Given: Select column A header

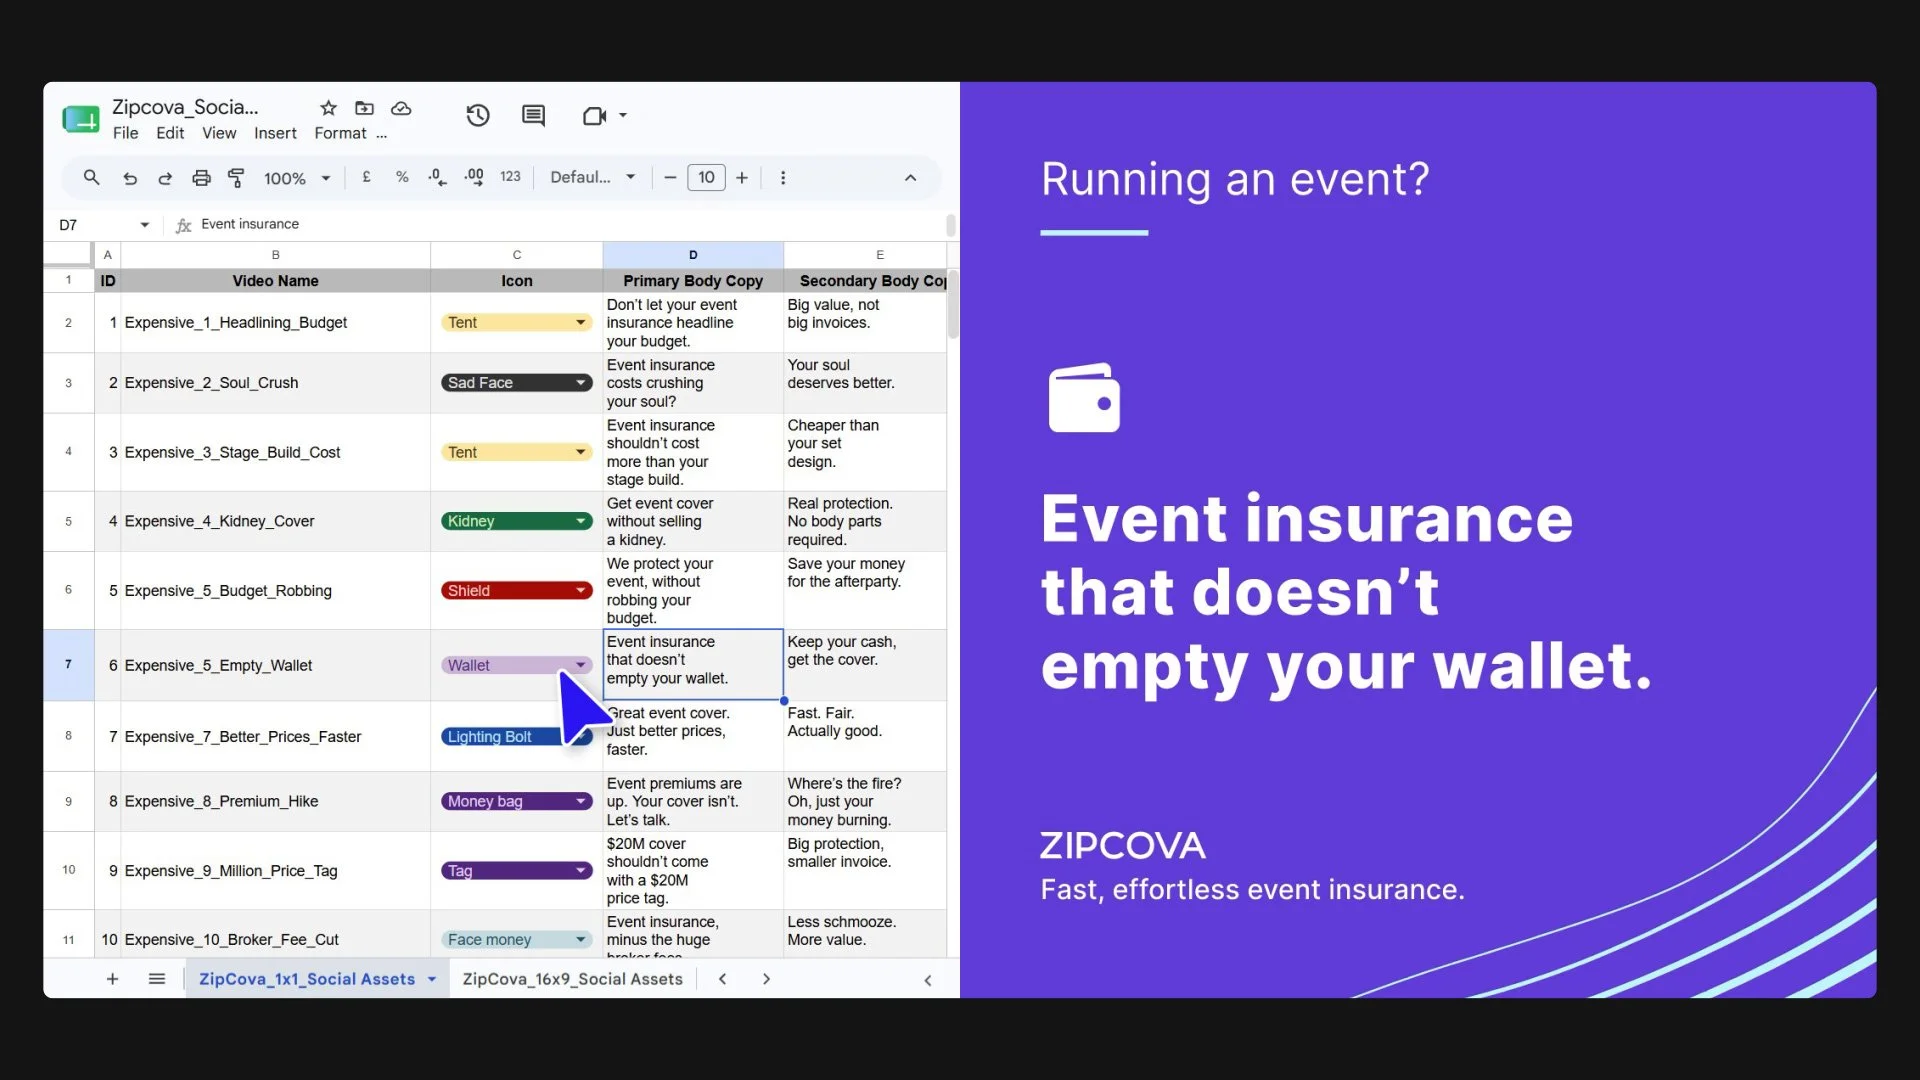Looking at the screenshot, I should [108, 255].
